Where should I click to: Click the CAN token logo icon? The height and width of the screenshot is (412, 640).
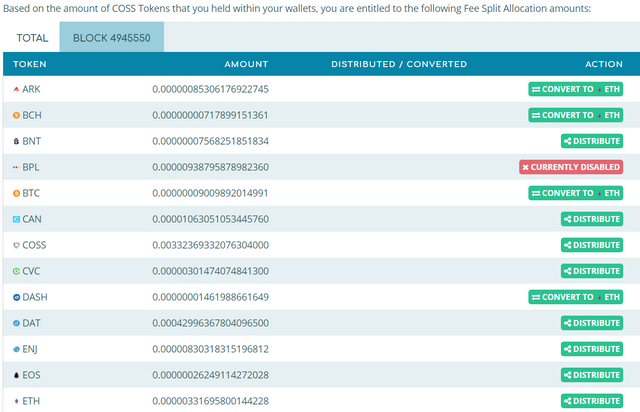pos(16,219)
